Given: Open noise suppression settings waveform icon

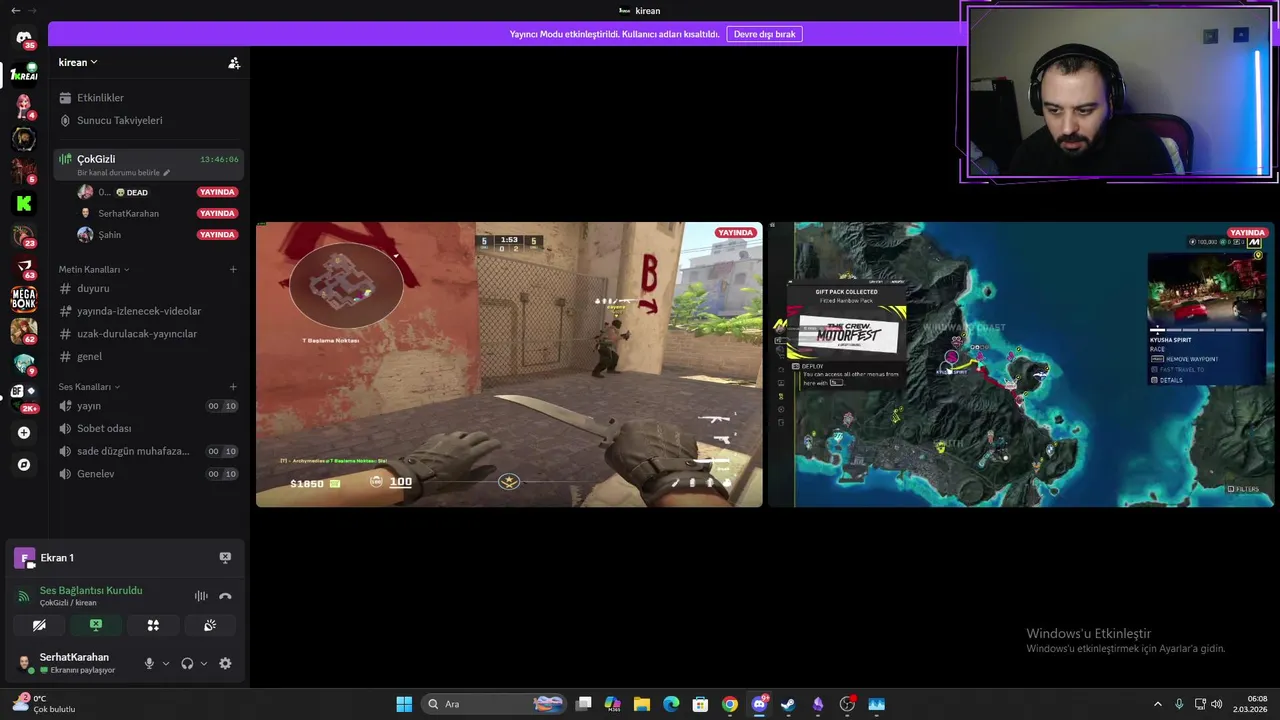Looking at the screenshot, I should point(201,596).
